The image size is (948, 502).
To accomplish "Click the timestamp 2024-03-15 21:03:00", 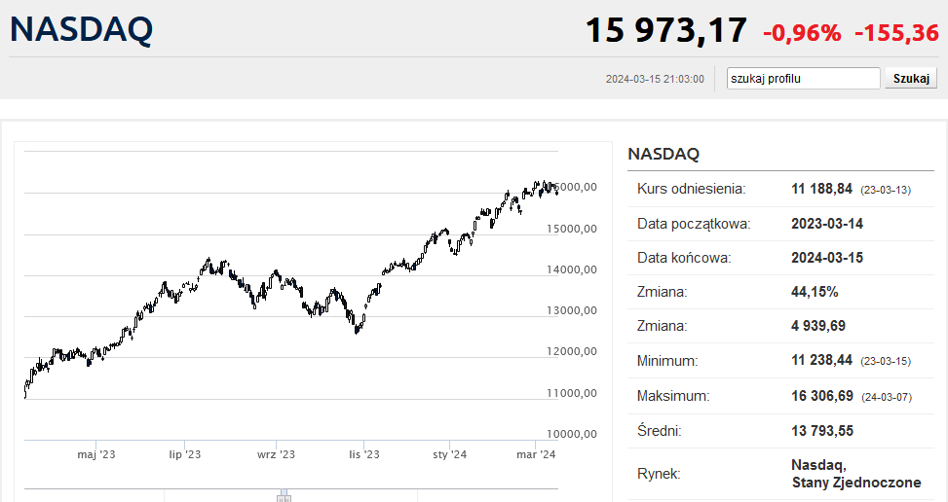I will pos(655,79).
